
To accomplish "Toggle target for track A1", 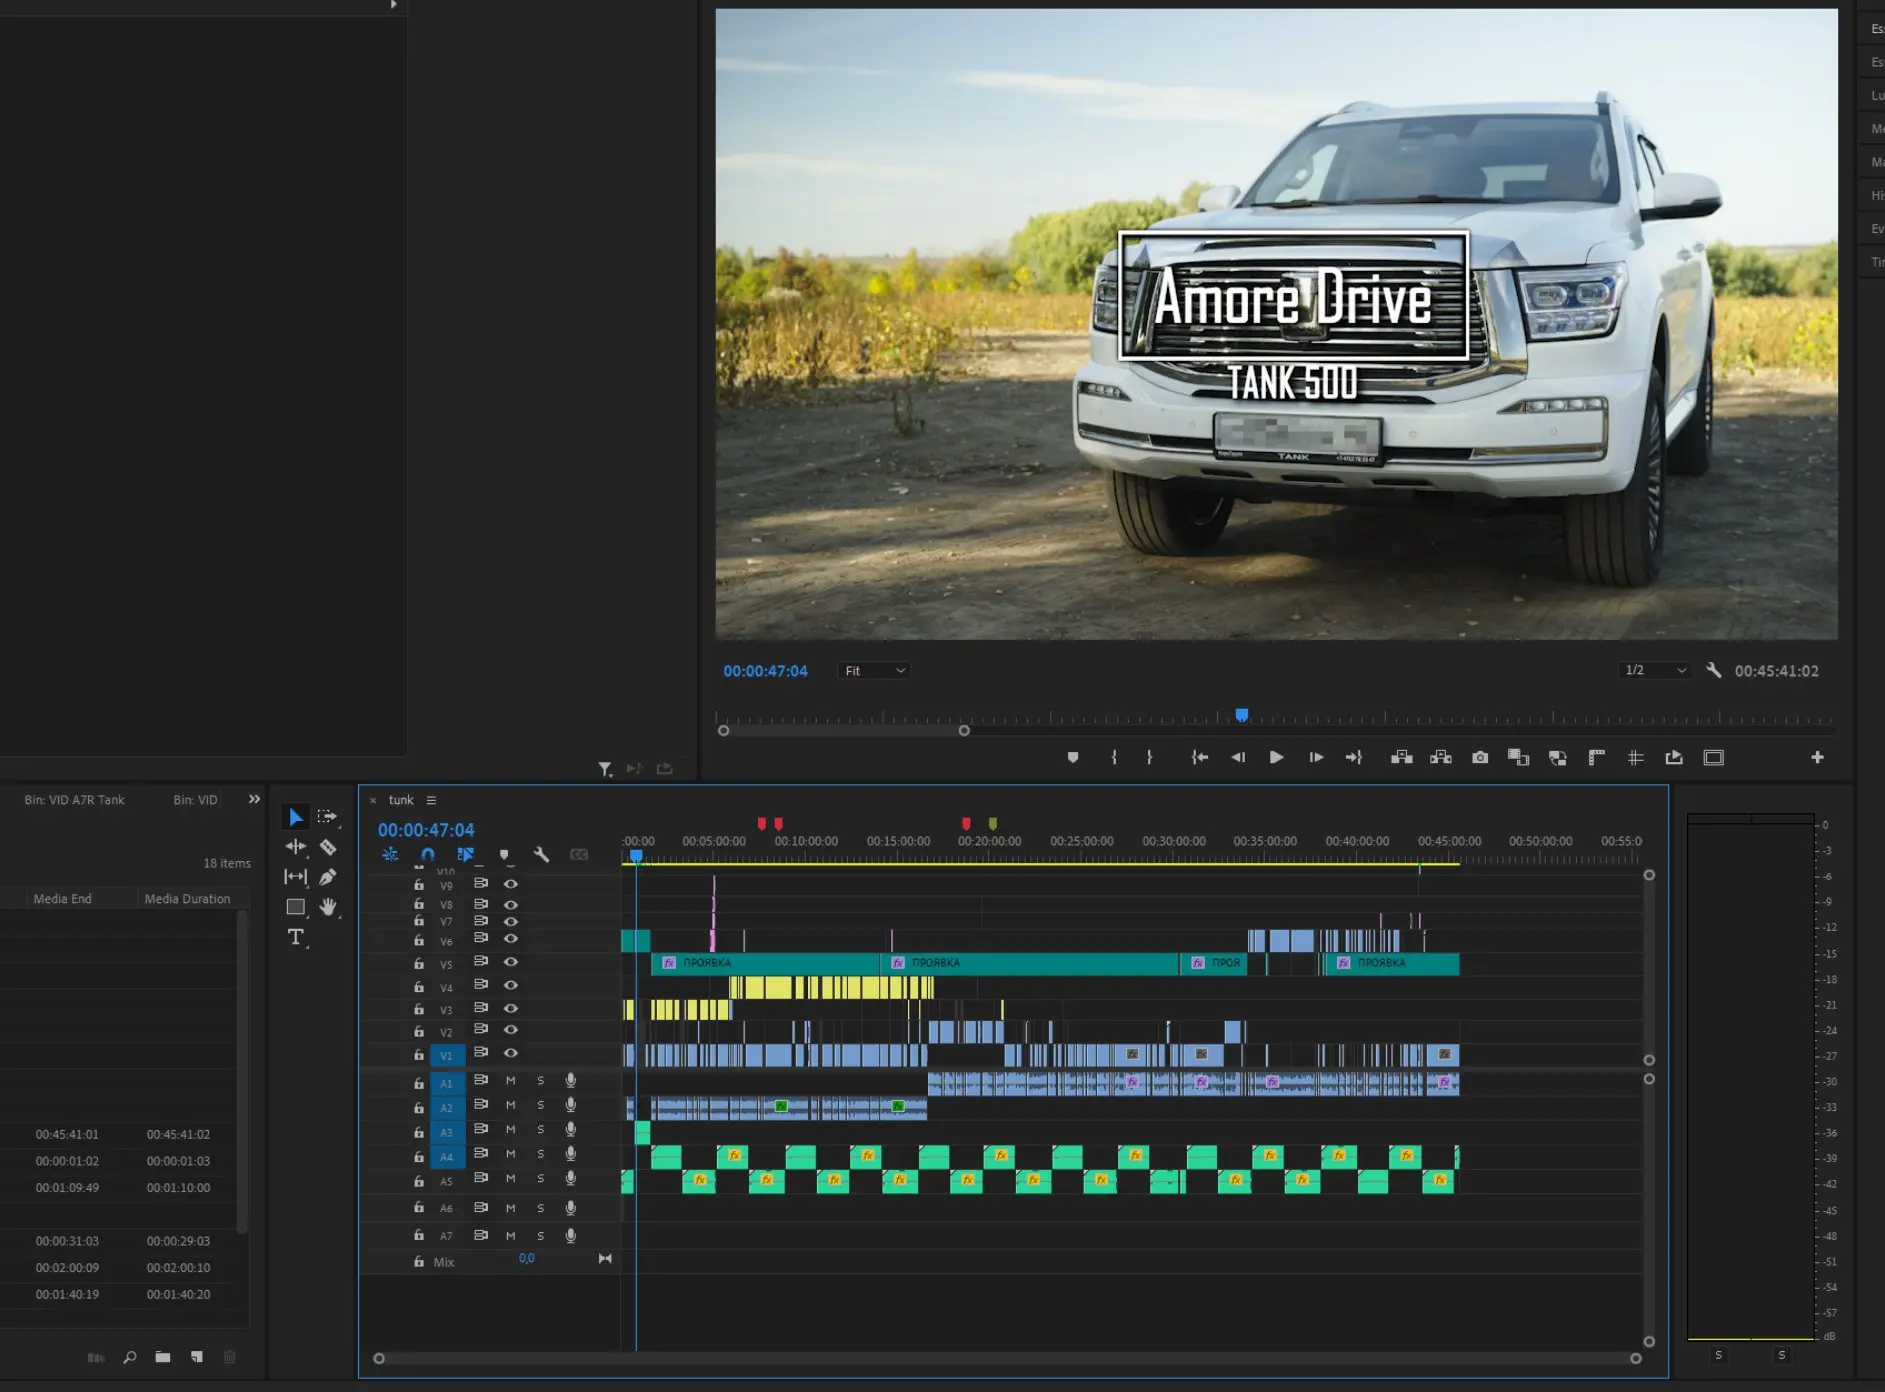I will pos(447,1083).
